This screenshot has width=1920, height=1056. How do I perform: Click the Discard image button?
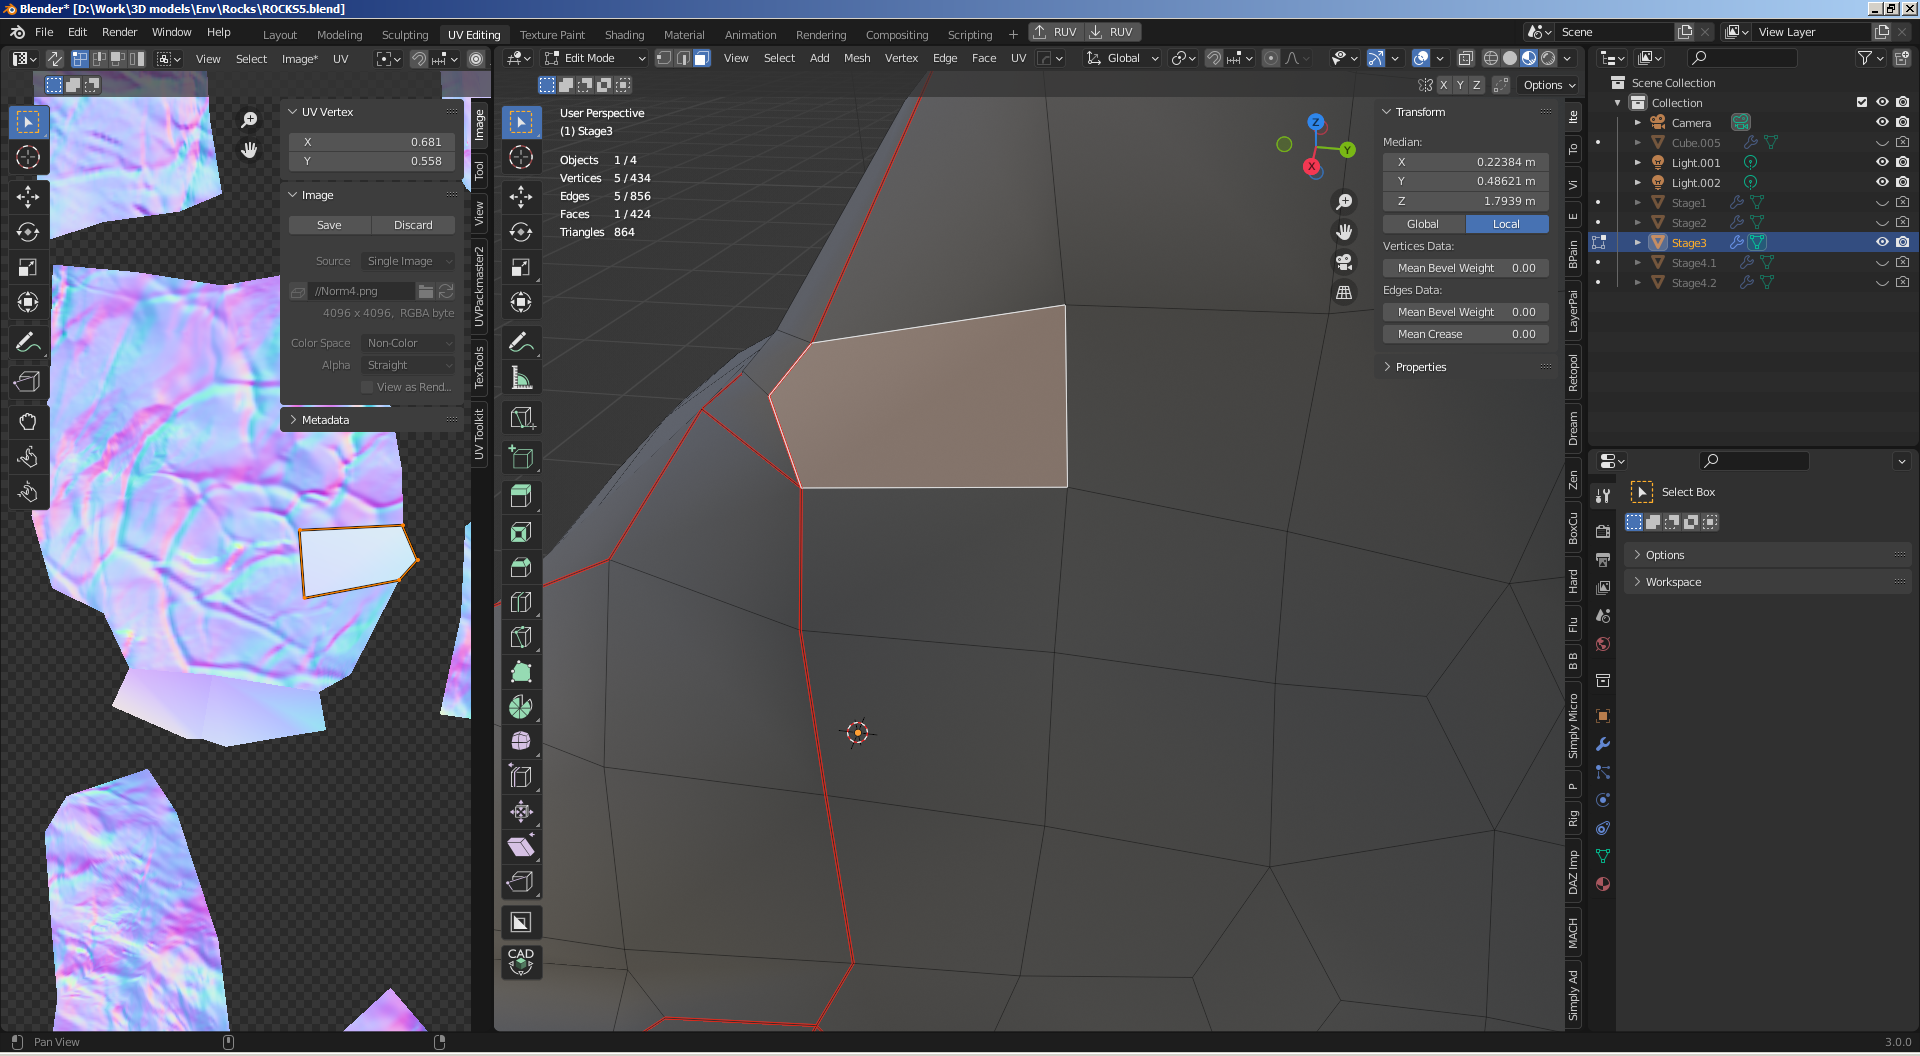(412, 225)
